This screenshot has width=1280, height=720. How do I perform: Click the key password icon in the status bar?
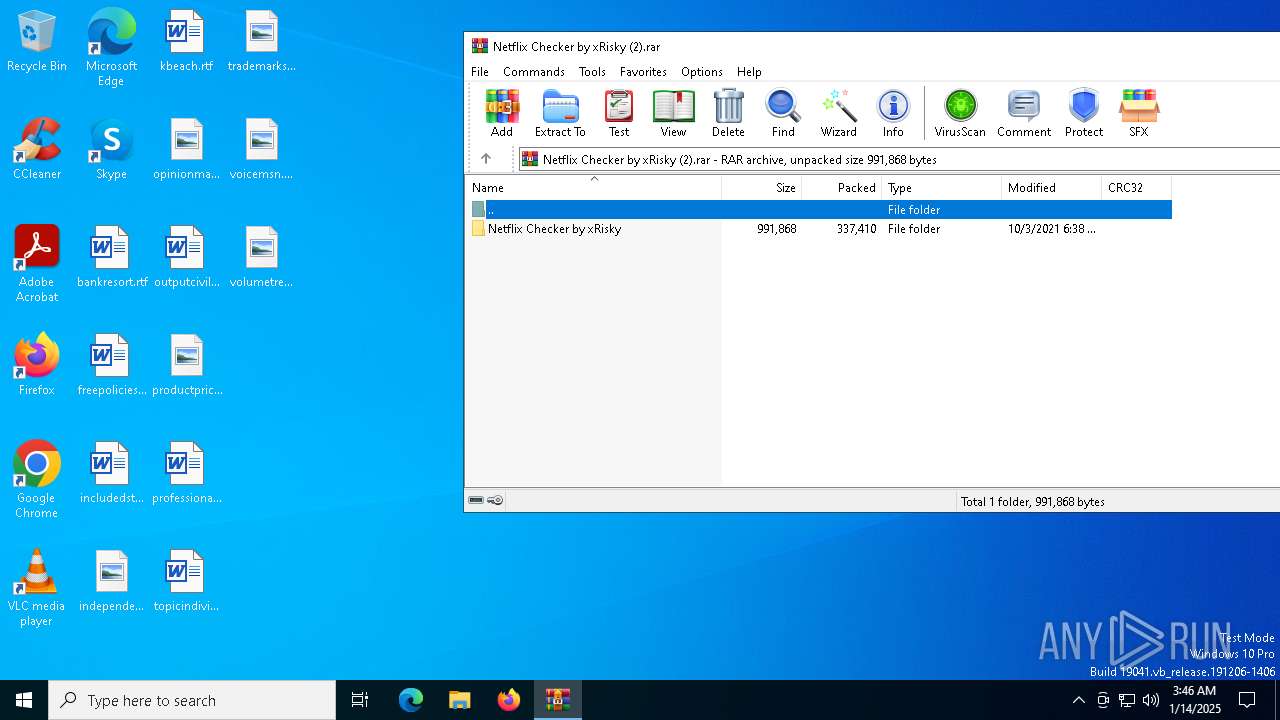[495, 500]
